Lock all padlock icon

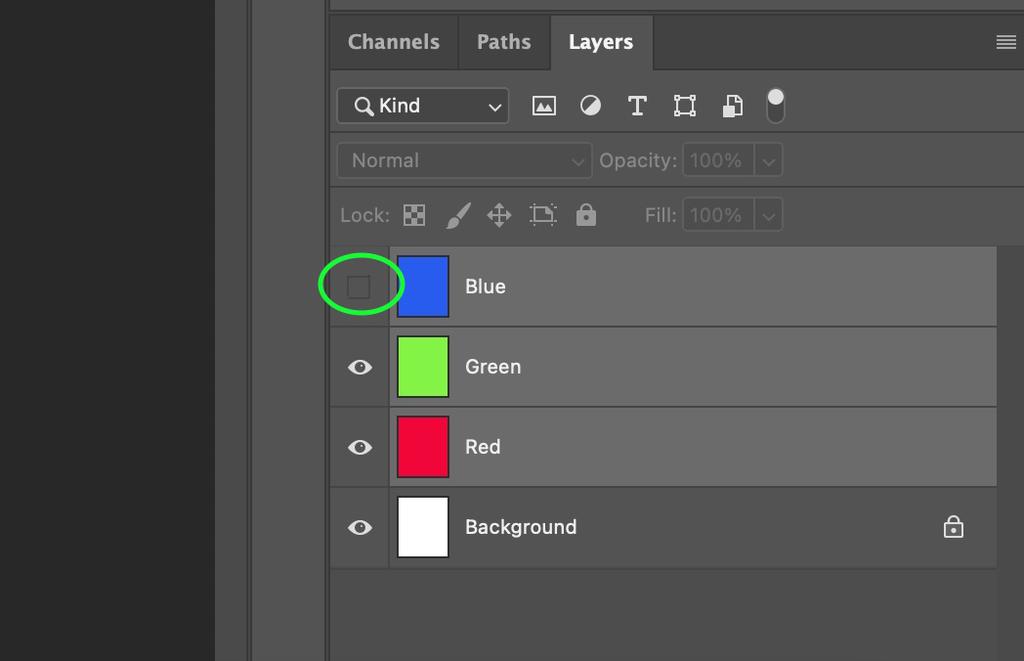coord(586,215)
